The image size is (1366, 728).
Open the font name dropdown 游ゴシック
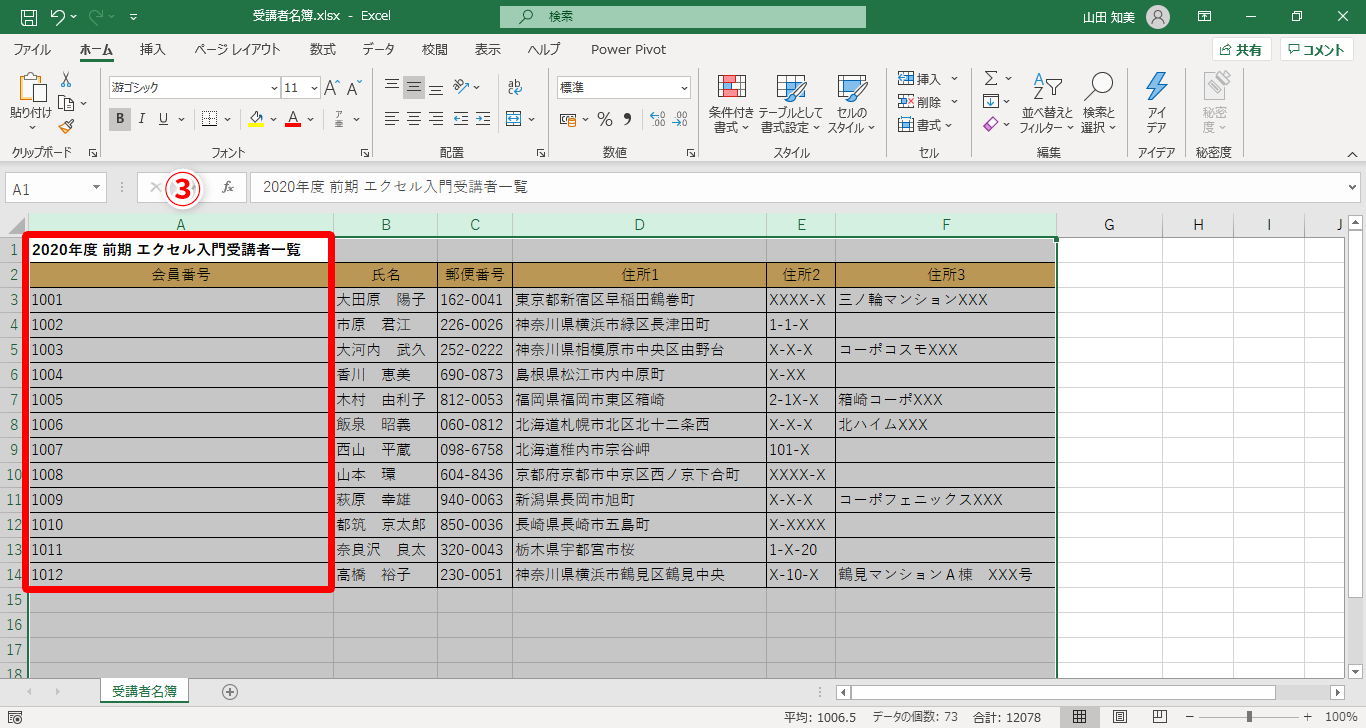(x=274, y=88)
